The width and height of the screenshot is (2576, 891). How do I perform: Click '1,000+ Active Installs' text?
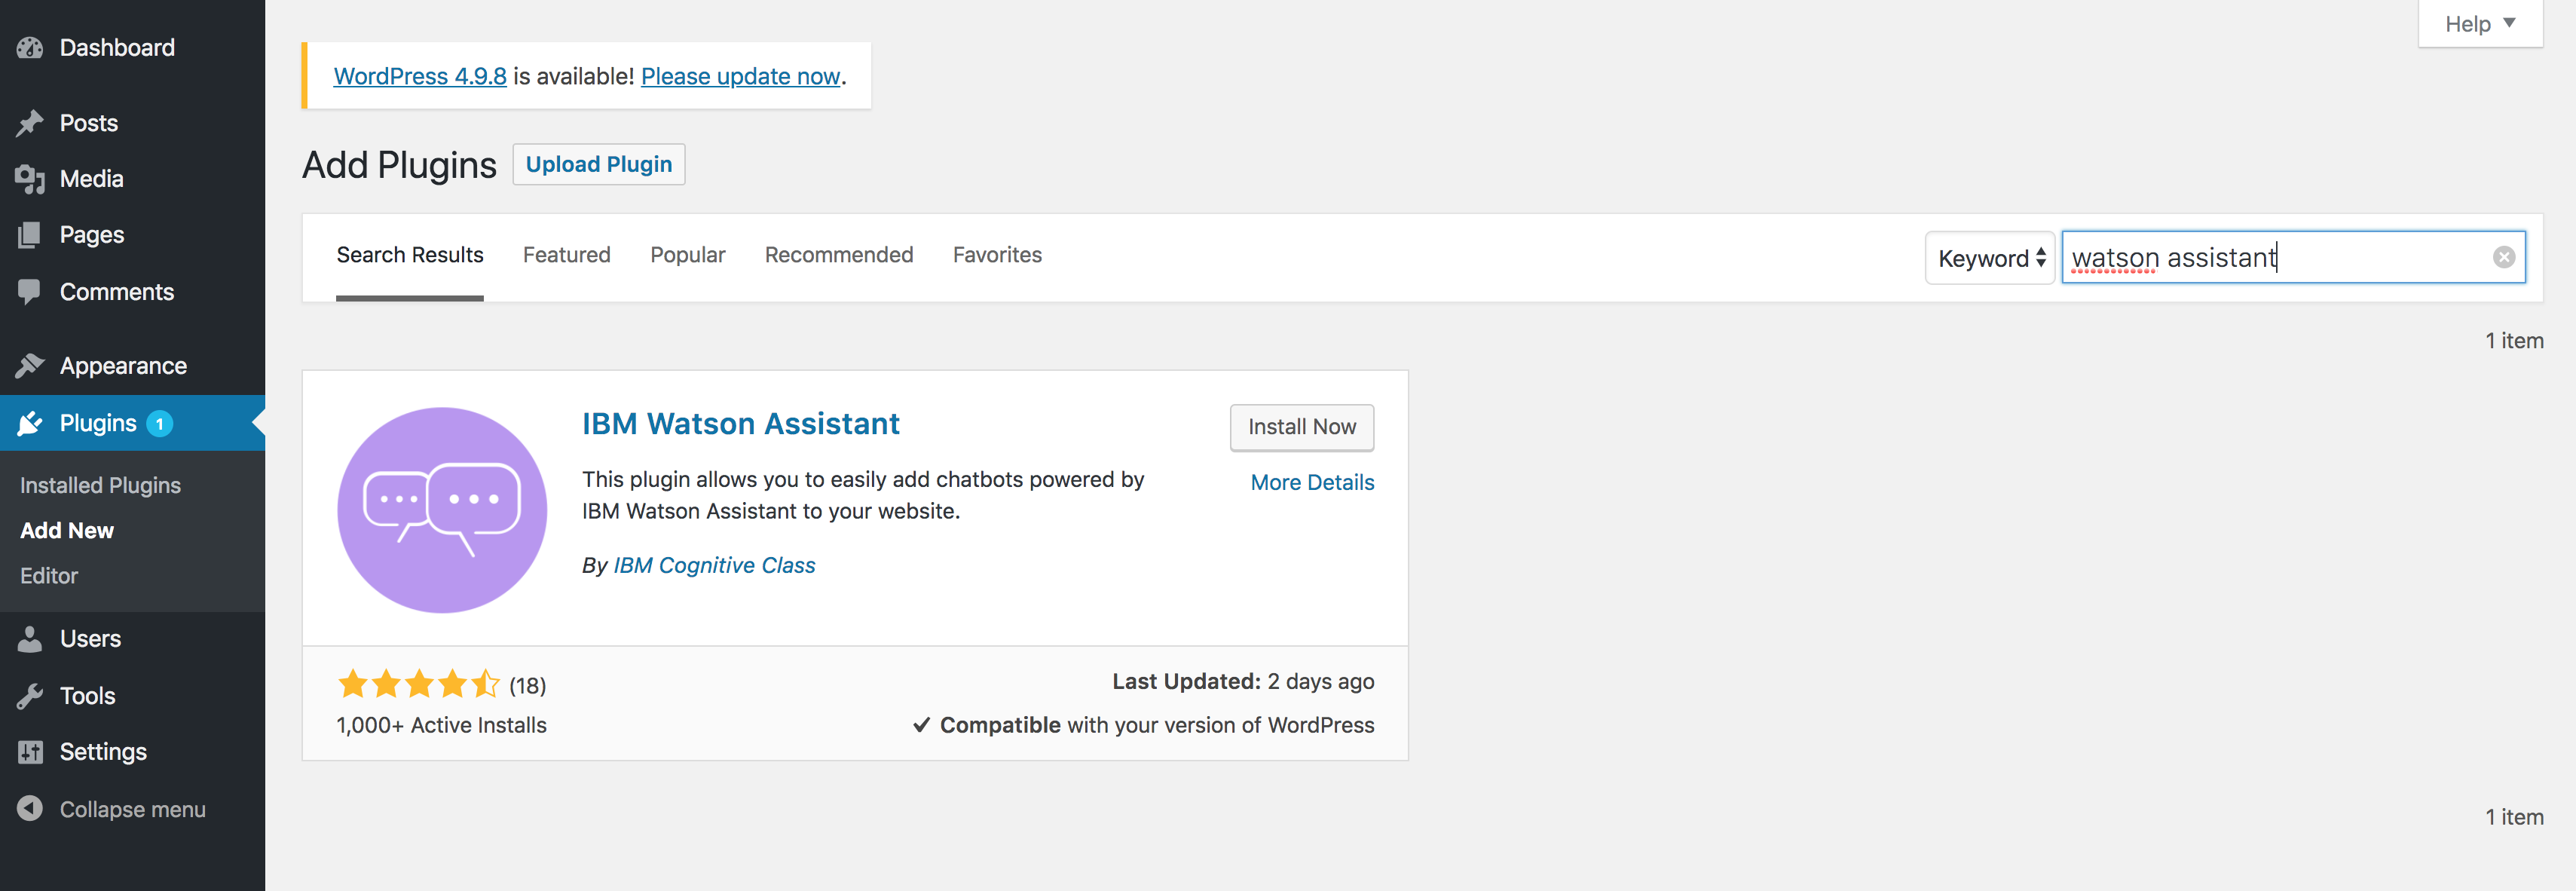click(x=441, y=725)
